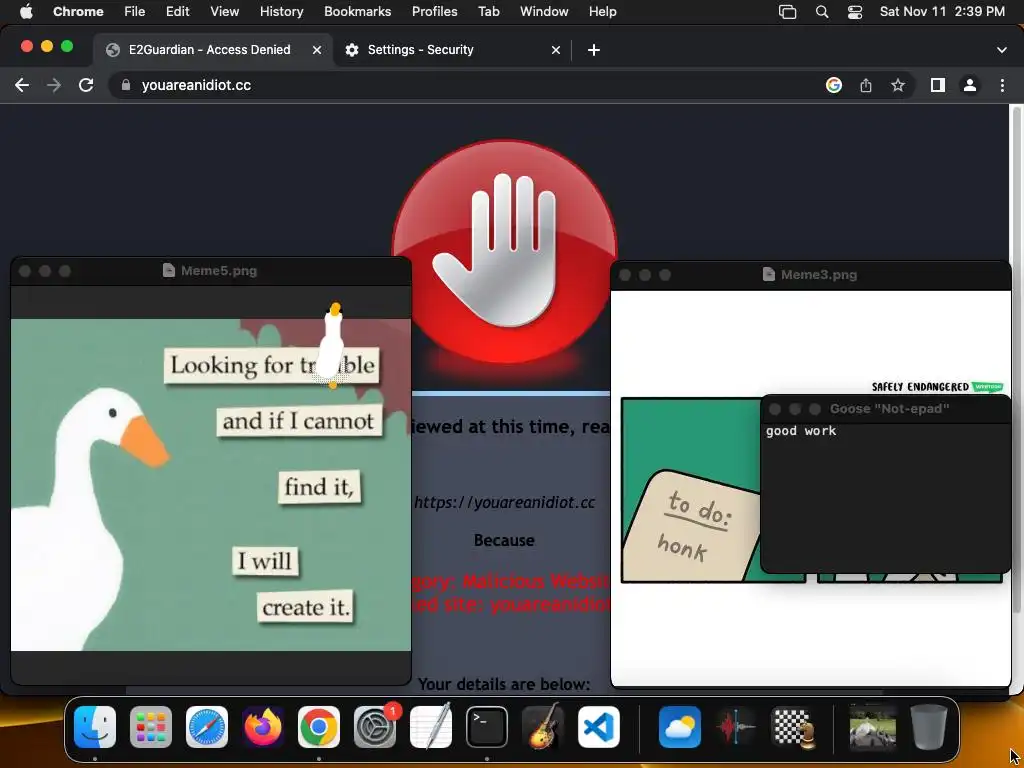Open Launchpad from the dock
1024x768 pixels.
151,727
